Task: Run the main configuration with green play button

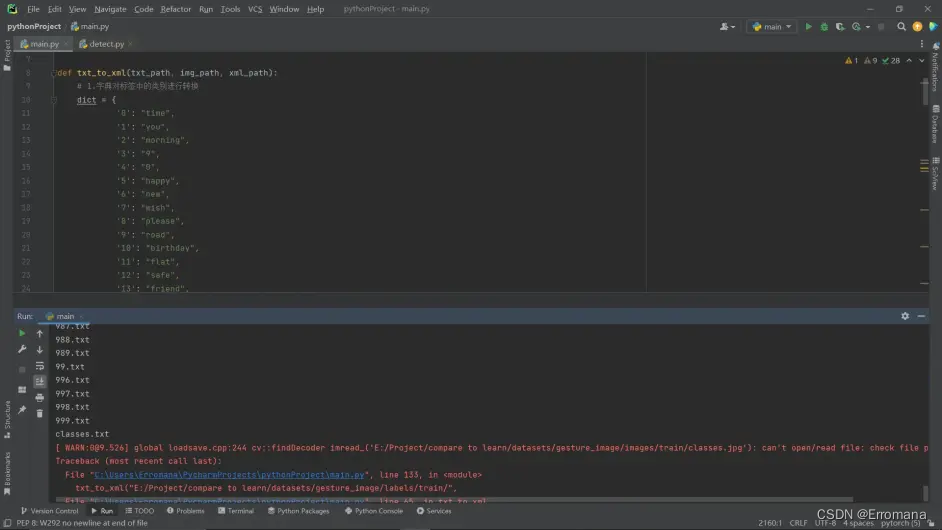Action: pyautogui.click(x=808, y=26)
